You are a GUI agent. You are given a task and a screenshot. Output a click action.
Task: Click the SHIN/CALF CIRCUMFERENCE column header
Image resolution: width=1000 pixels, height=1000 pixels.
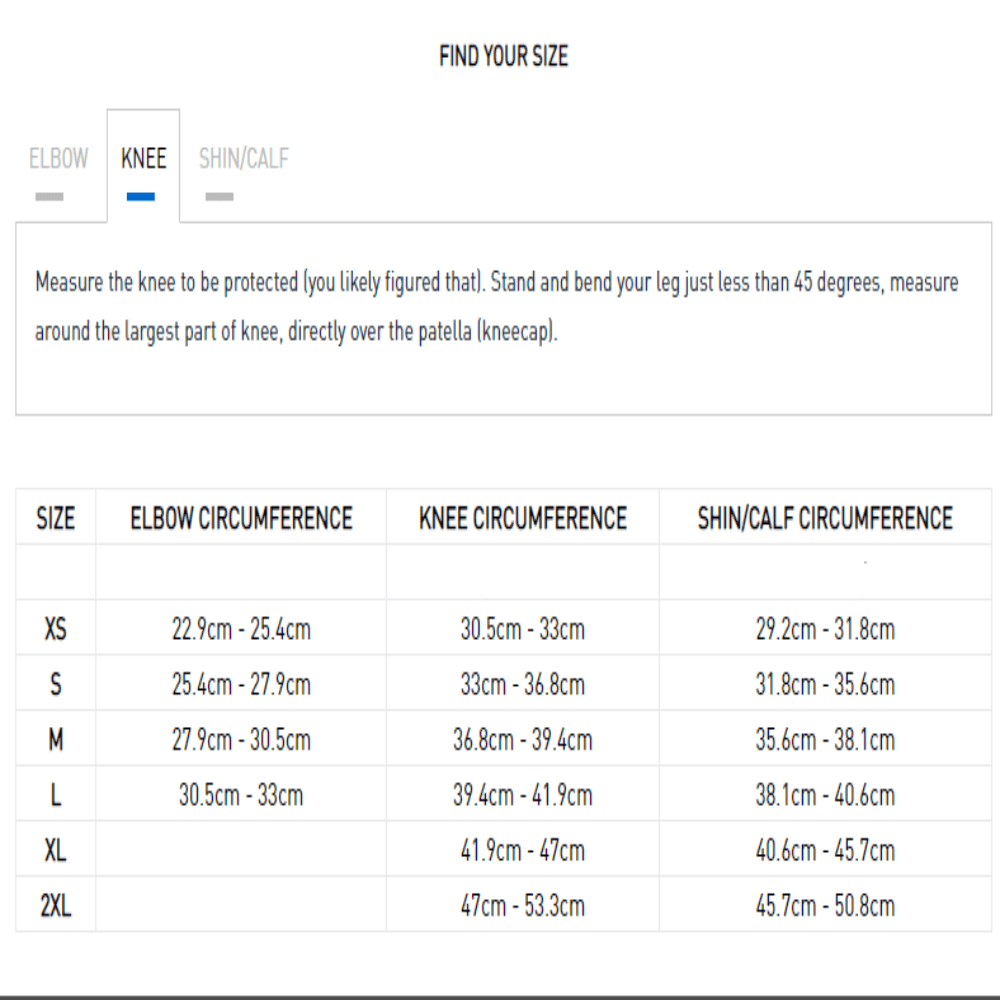point(825,518)
